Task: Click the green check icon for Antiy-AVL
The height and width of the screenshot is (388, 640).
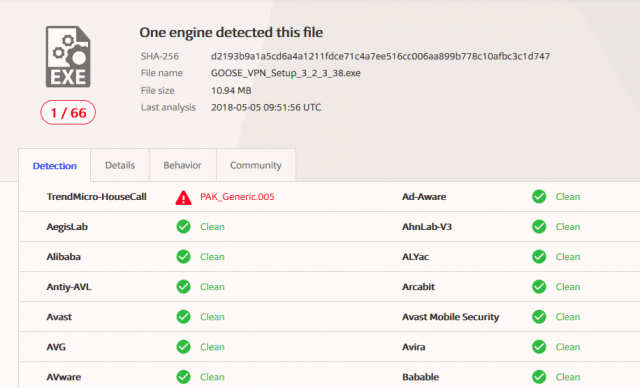Action: (x=183, y=287)
